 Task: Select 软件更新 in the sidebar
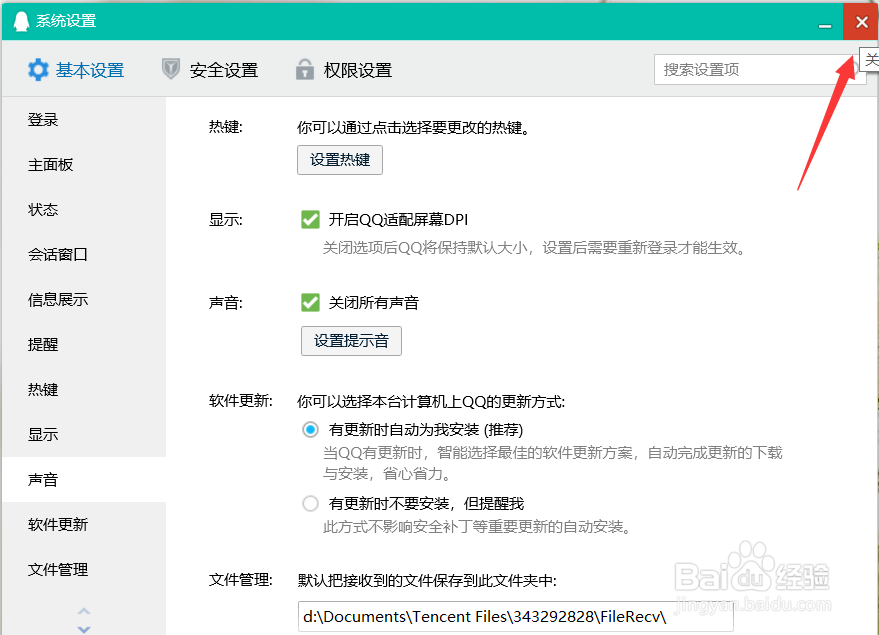pos(84,524)
